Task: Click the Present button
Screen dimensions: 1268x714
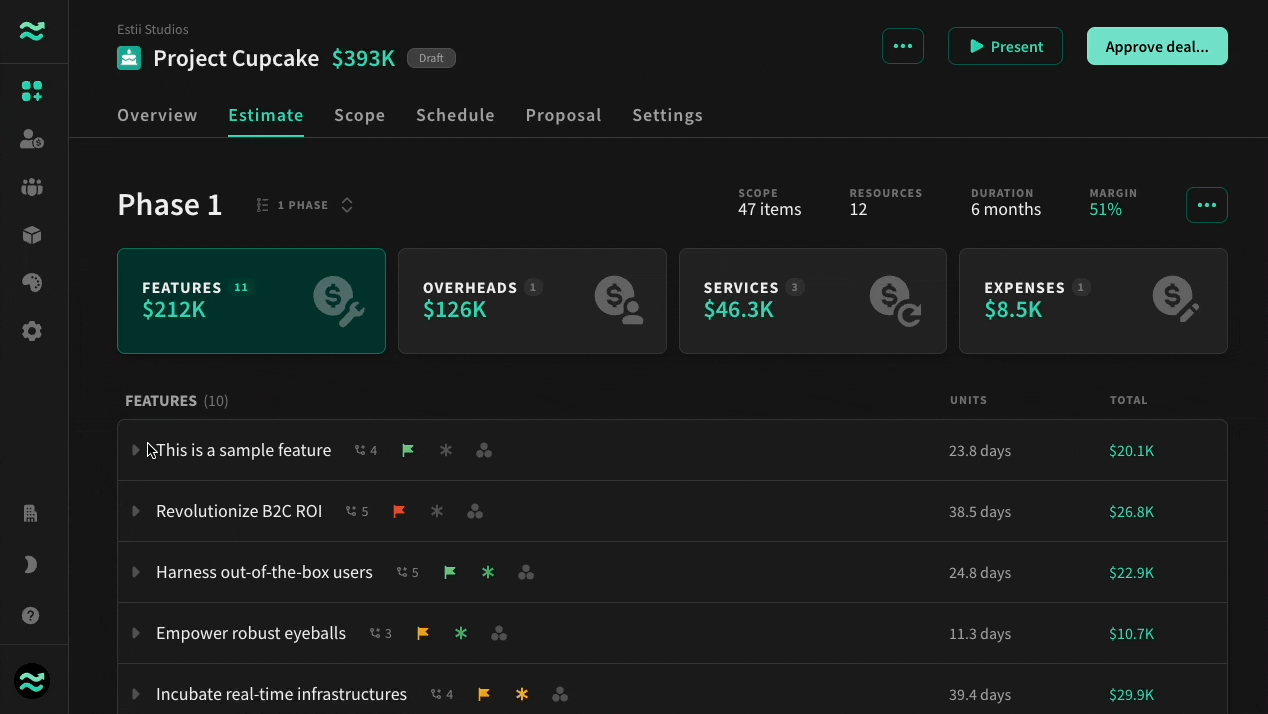Action: [x=1005, y=46]
